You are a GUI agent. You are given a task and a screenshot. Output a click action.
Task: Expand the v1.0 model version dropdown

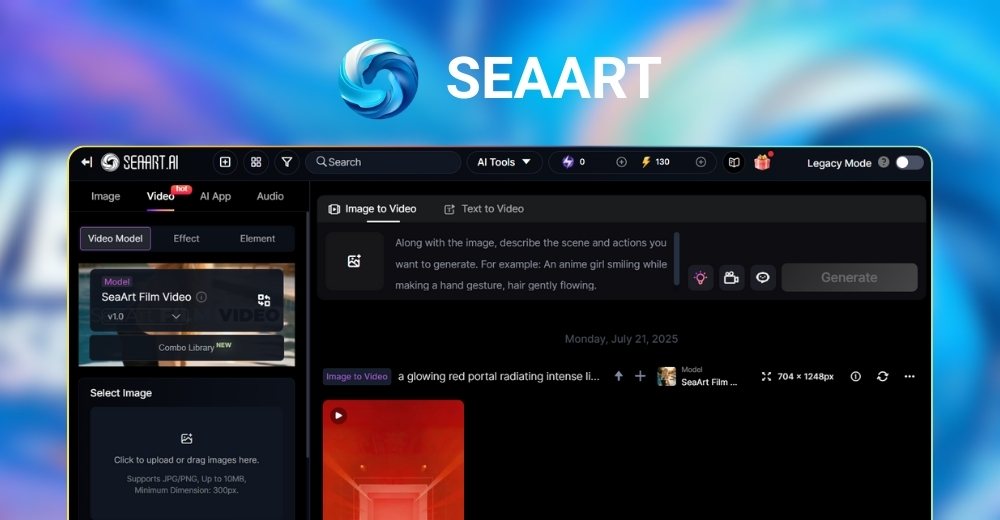click(145, 316)
